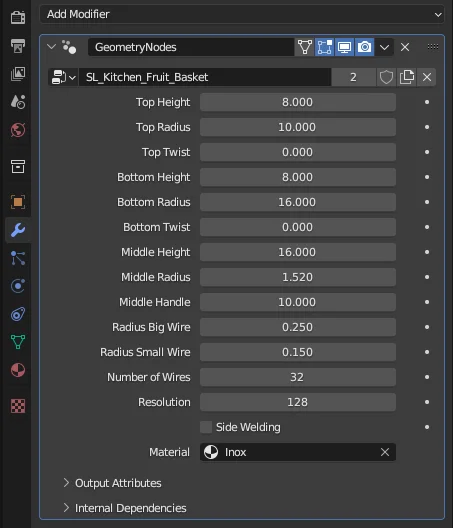Browse node groups to link dropdown
The image size is (453, 528).
pyautogui.click(x=63, y=77)
